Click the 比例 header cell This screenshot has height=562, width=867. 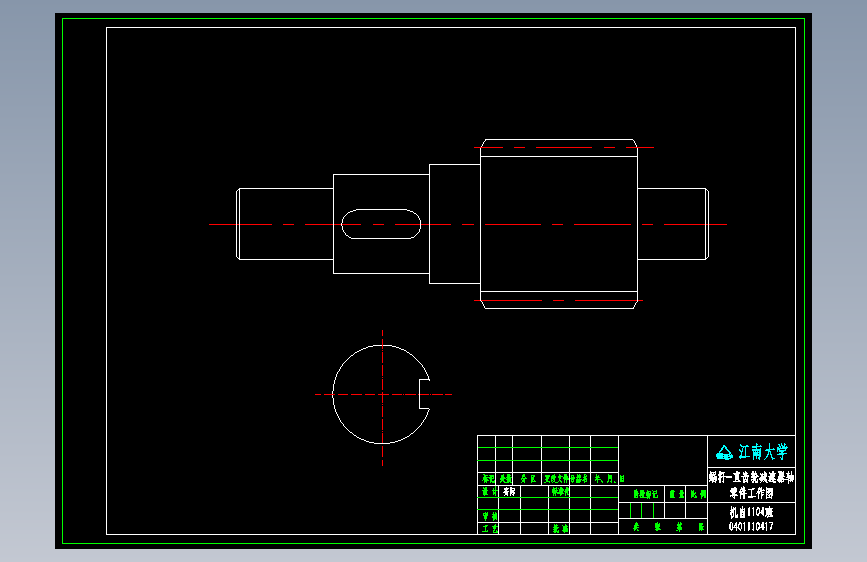pyautogui.click(x=698, y=494)
